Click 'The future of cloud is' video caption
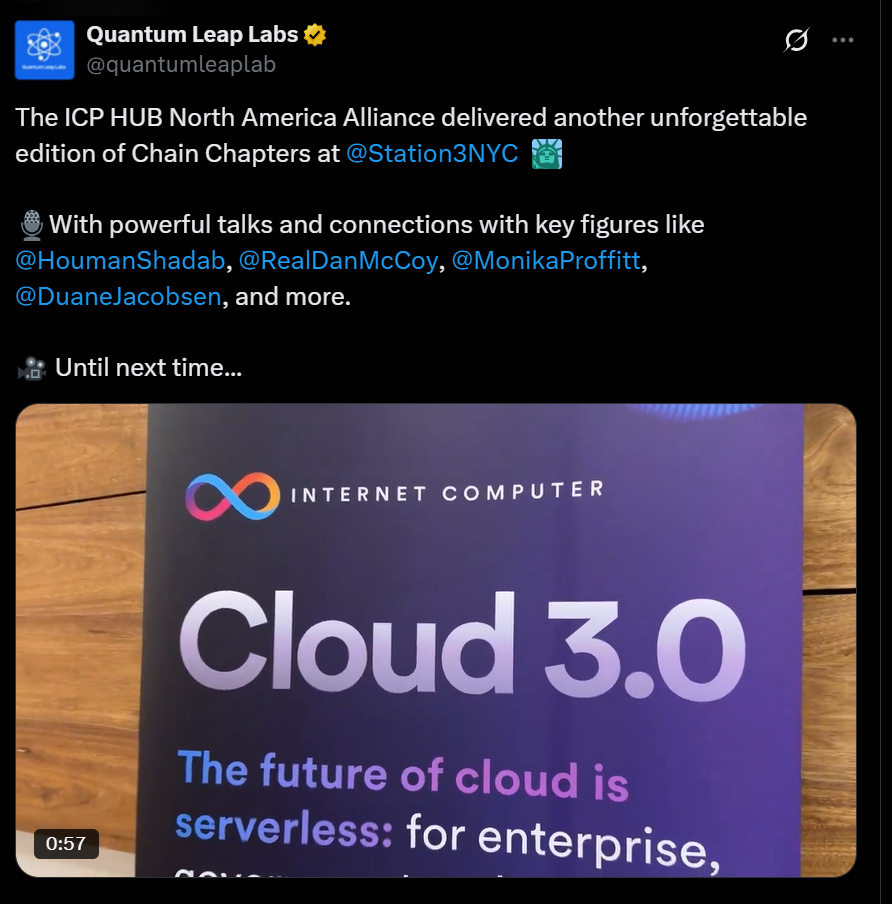Viewport: 892px width, 904px height. (x=402, y=775)
